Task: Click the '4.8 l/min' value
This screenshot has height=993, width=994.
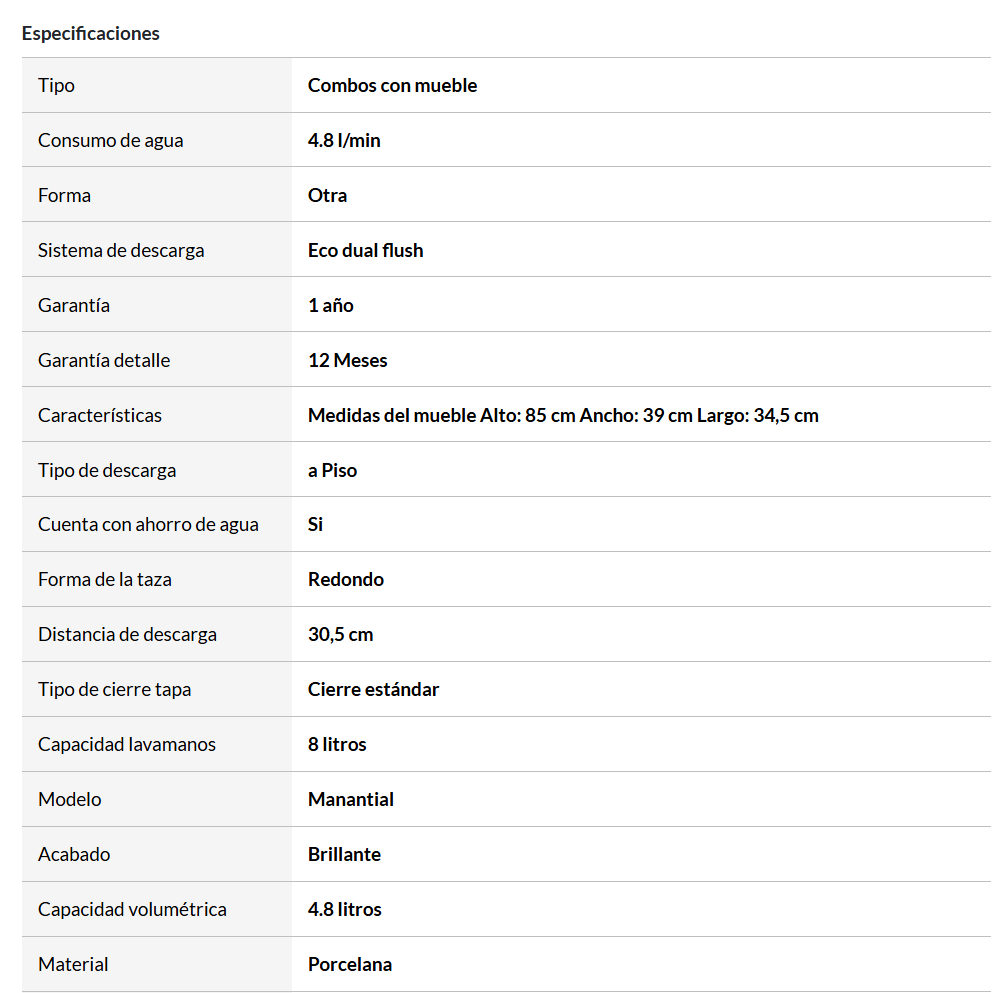Action: (x=344, y=140)
